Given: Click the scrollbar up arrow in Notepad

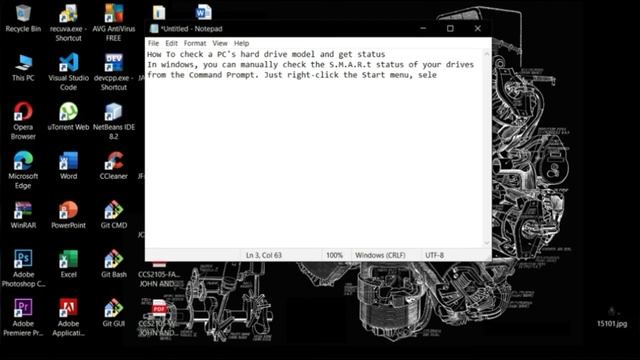Looking at the screenshot, I should pyautogui.click(x=487, y=53).
